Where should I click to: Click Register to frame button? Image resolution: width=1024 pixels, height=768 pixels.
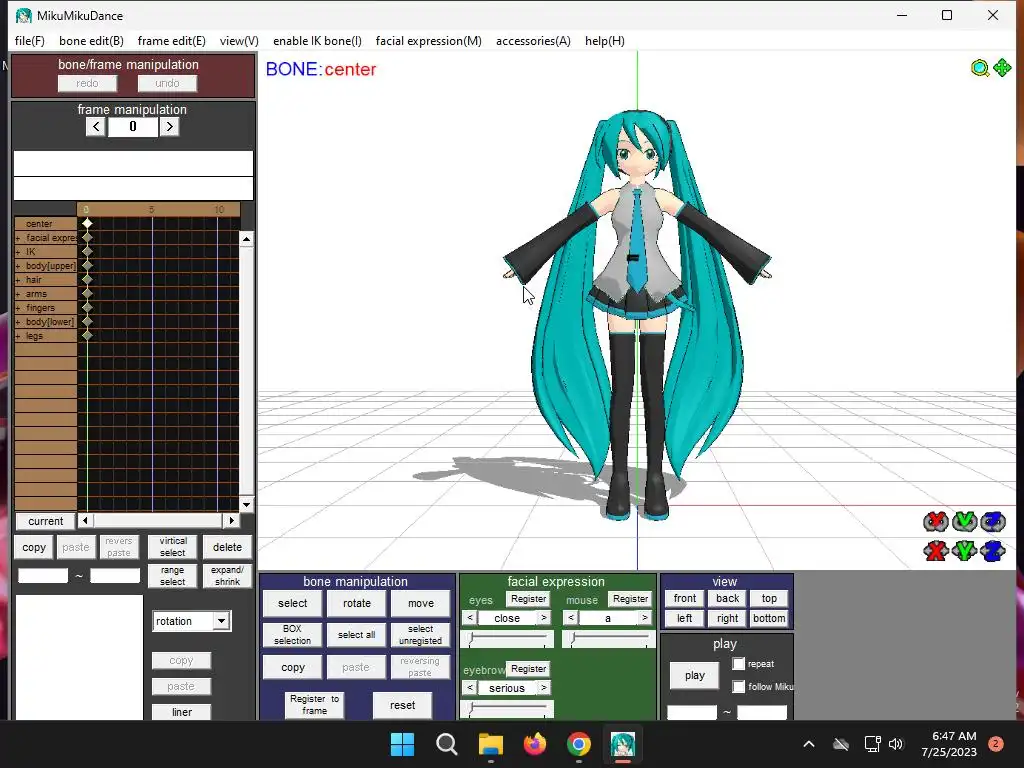click(x=314, y=705)
